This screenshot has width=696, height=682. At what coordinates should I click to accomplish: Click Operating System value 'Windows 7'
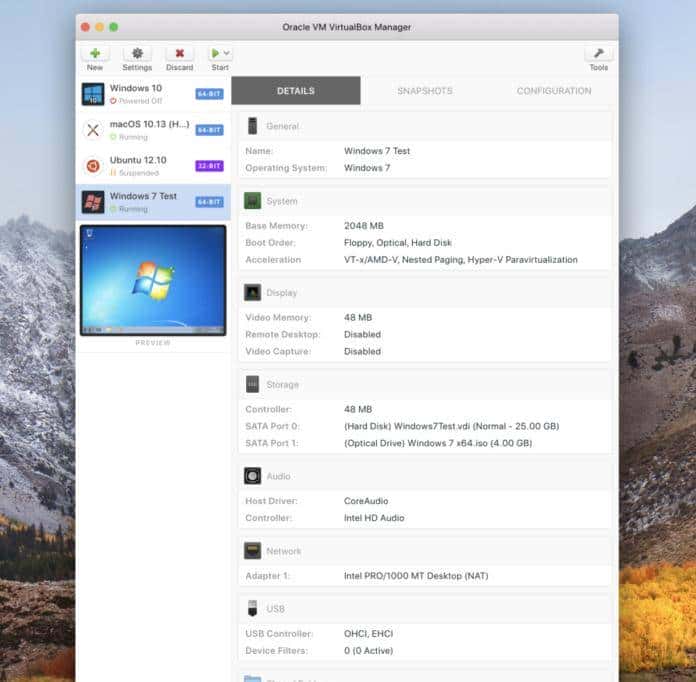[x=367, y=168]
